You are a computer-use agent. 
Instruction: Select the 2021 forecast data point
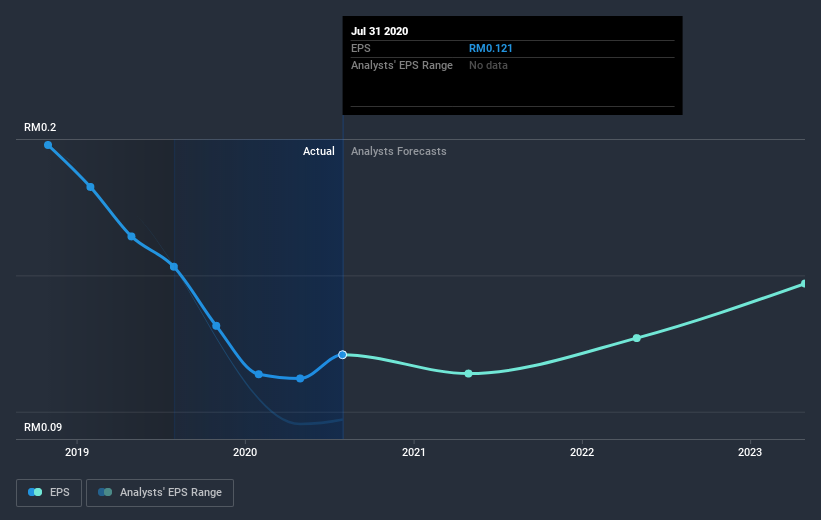(x=469, y=373)
